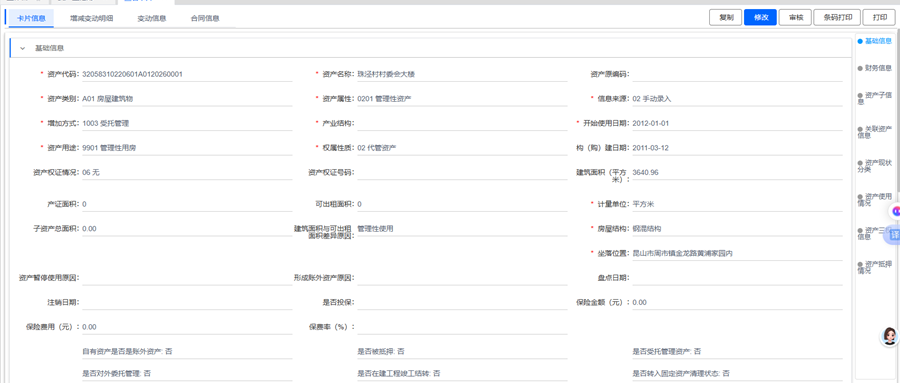Click the 坐落位置 field
This screenshot has height=383, width=900.
pyautogui.click(x=737, y=253)
